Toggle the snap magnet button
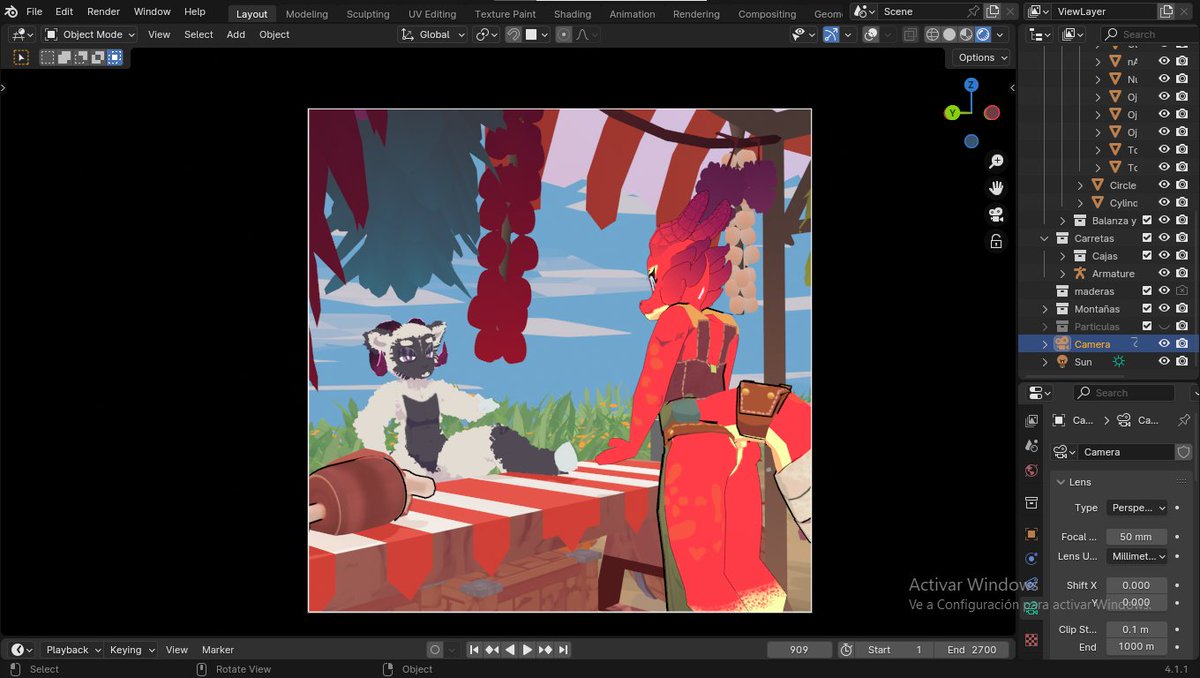This screenshot has width=1200, height=678. (x=512, y=34)
